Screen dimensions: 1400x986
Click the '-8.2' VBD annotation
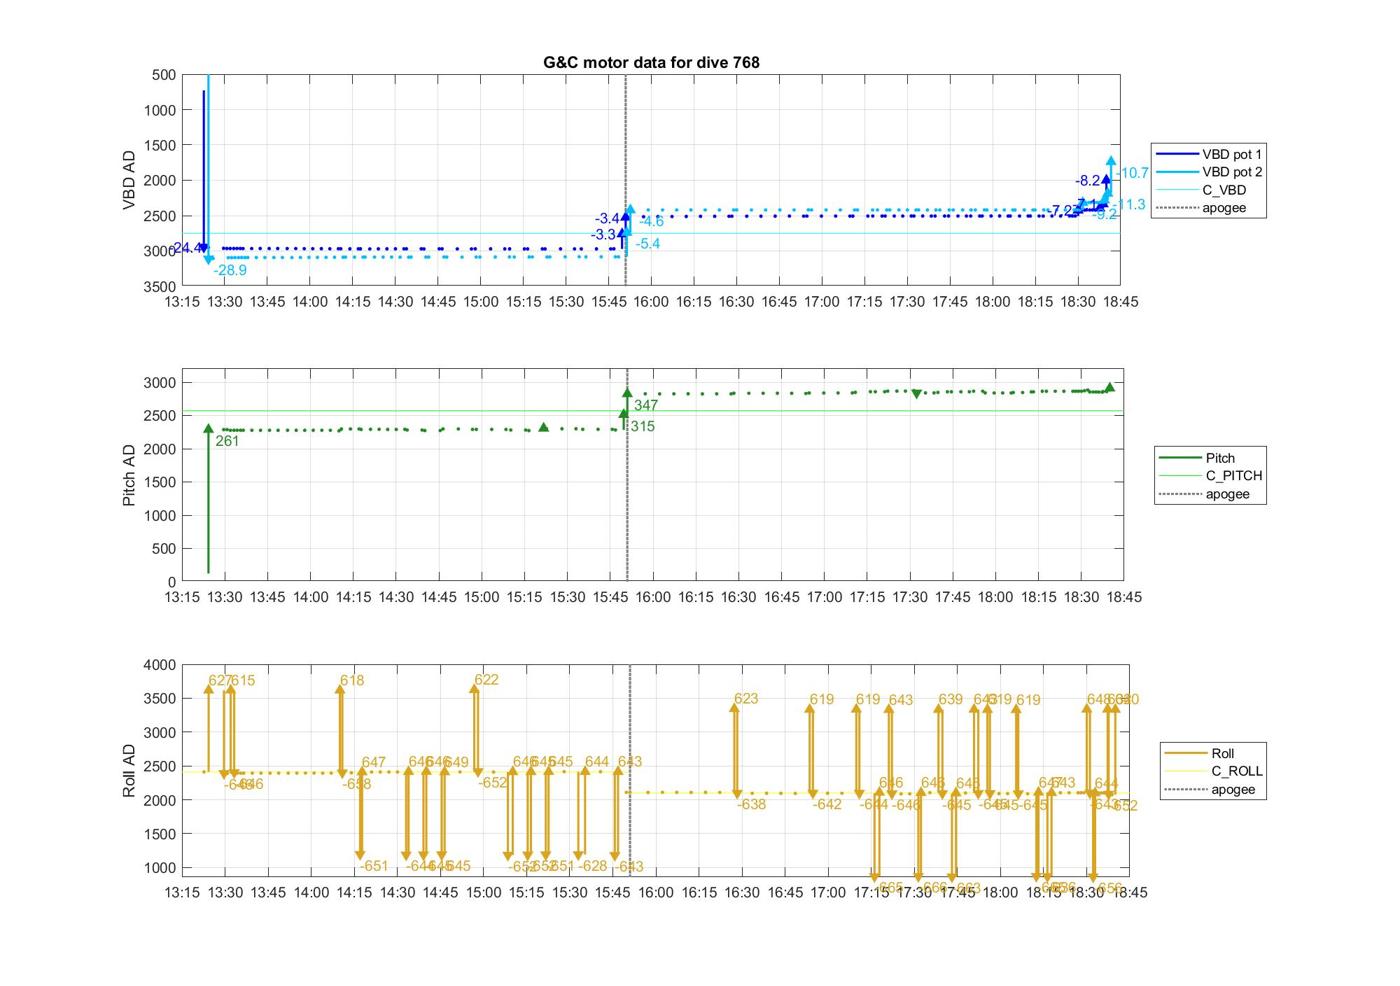(1087, 181)
